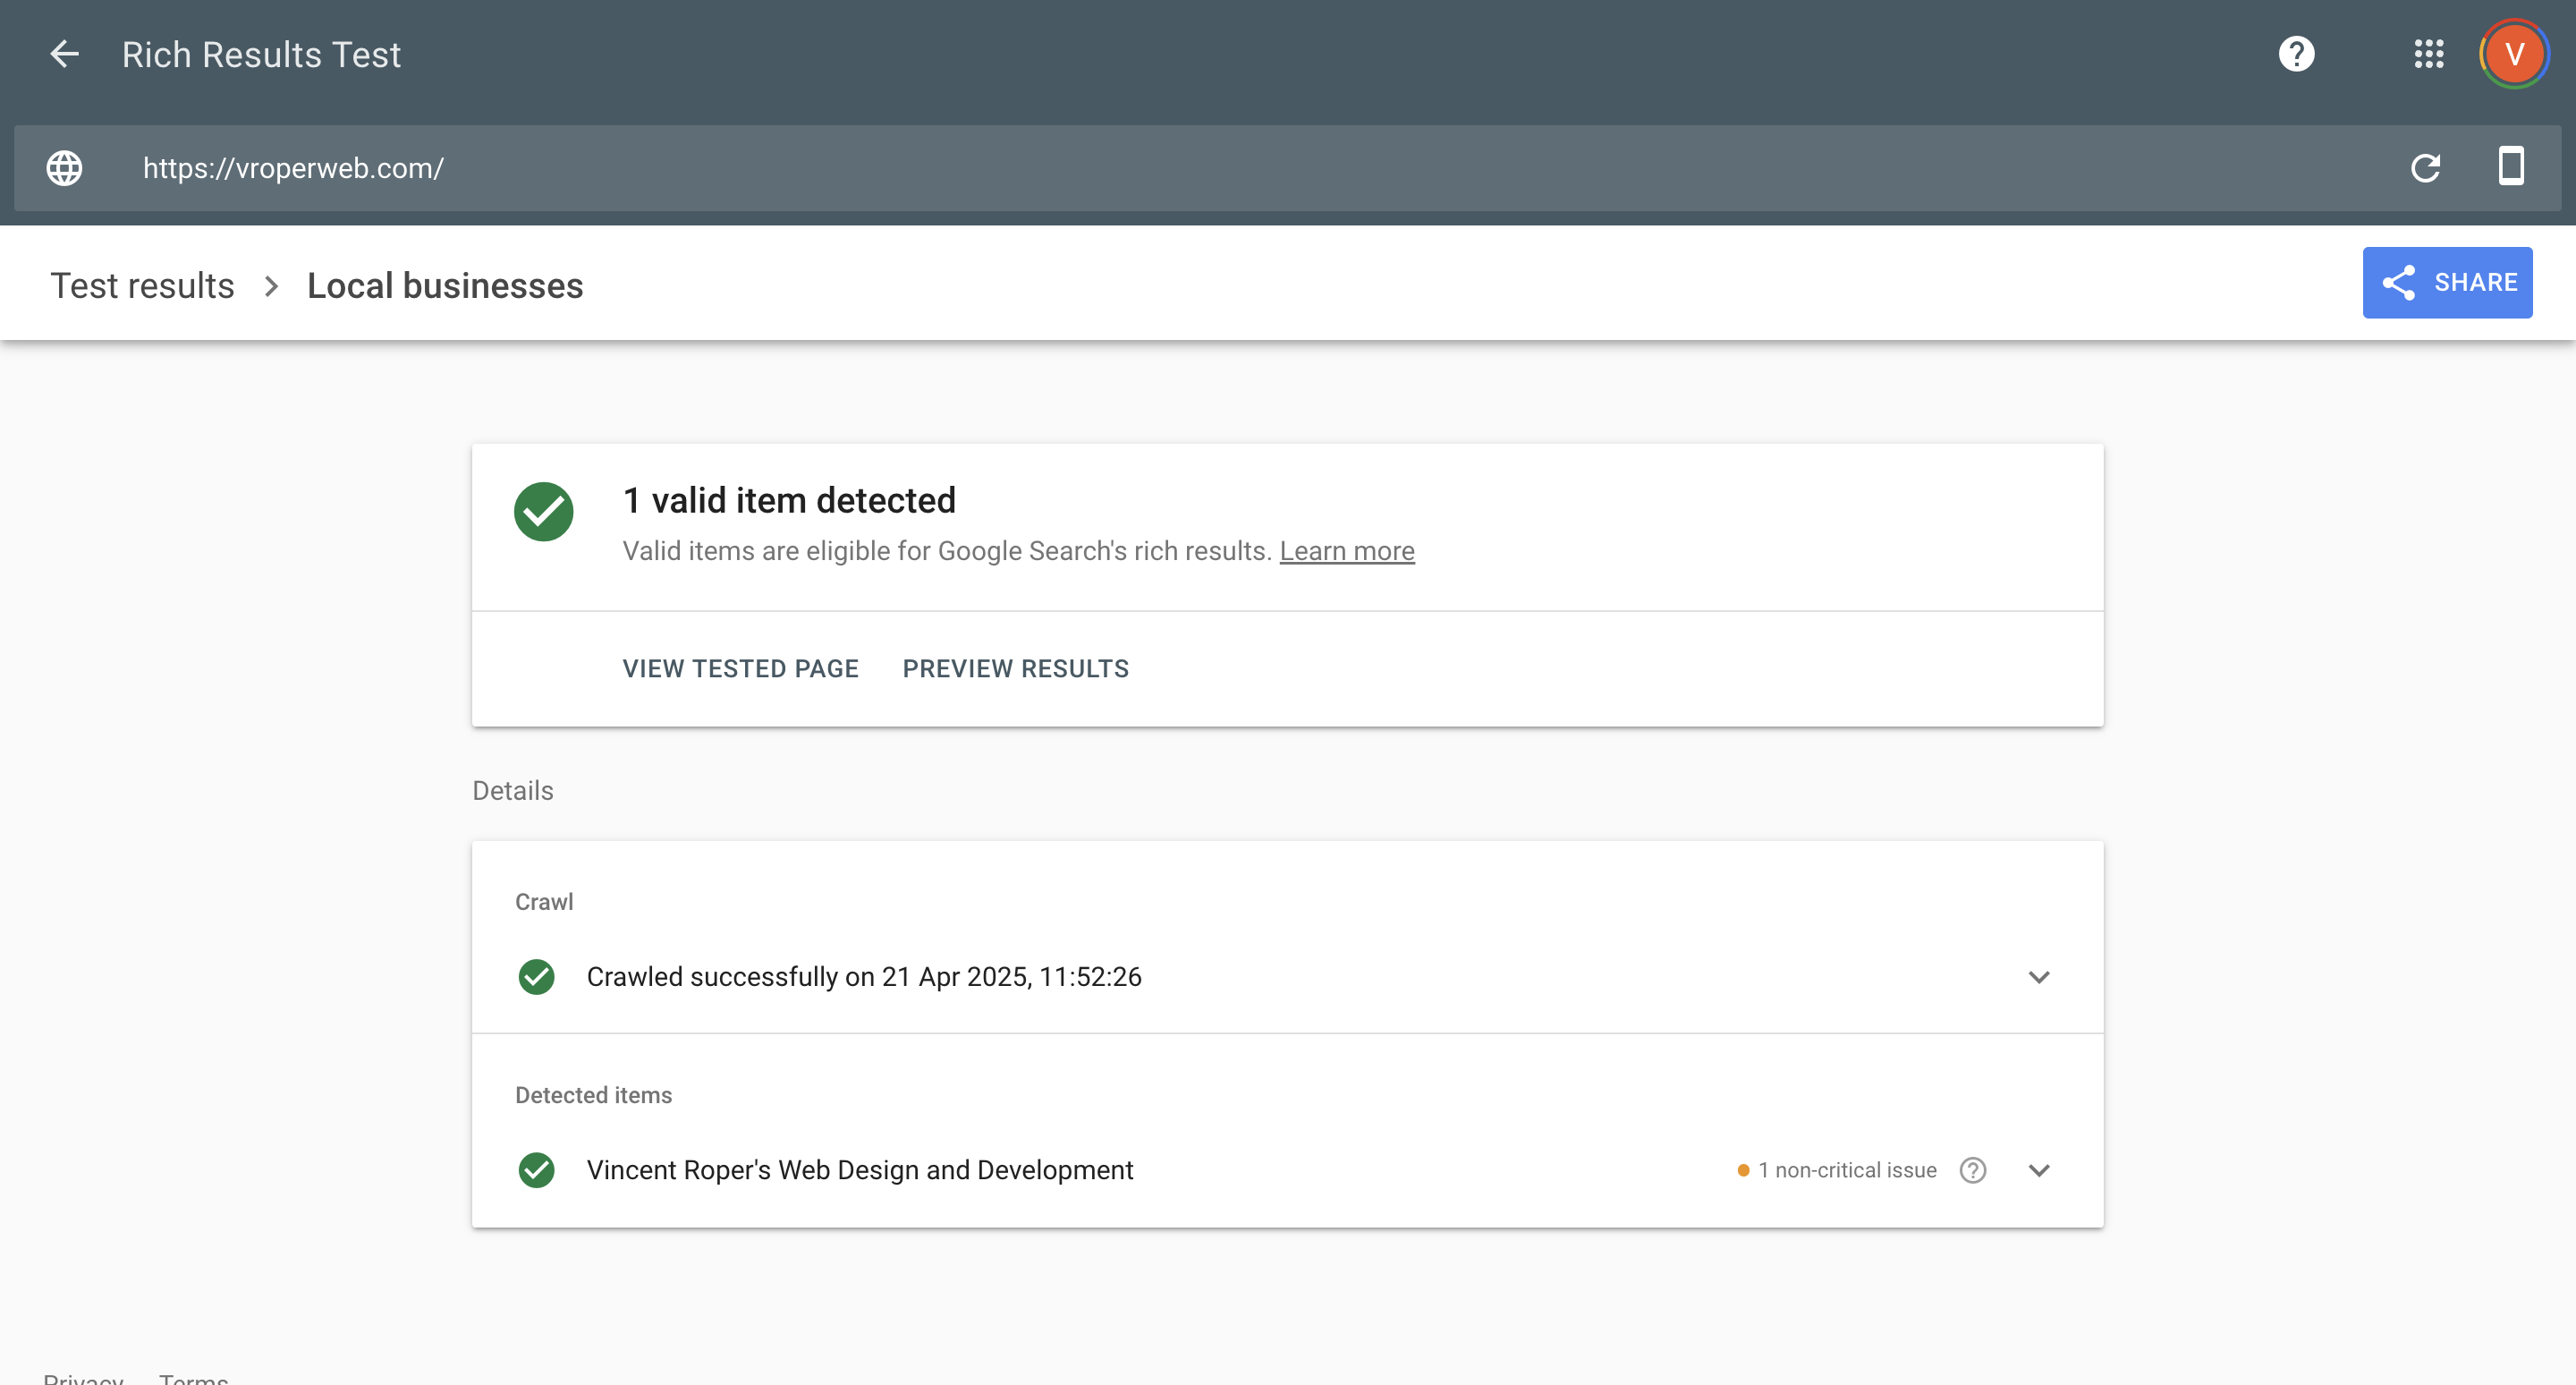Click the Crawl section label
Viewport: 2576px width, 1385px height.
[x=544, y=902]
